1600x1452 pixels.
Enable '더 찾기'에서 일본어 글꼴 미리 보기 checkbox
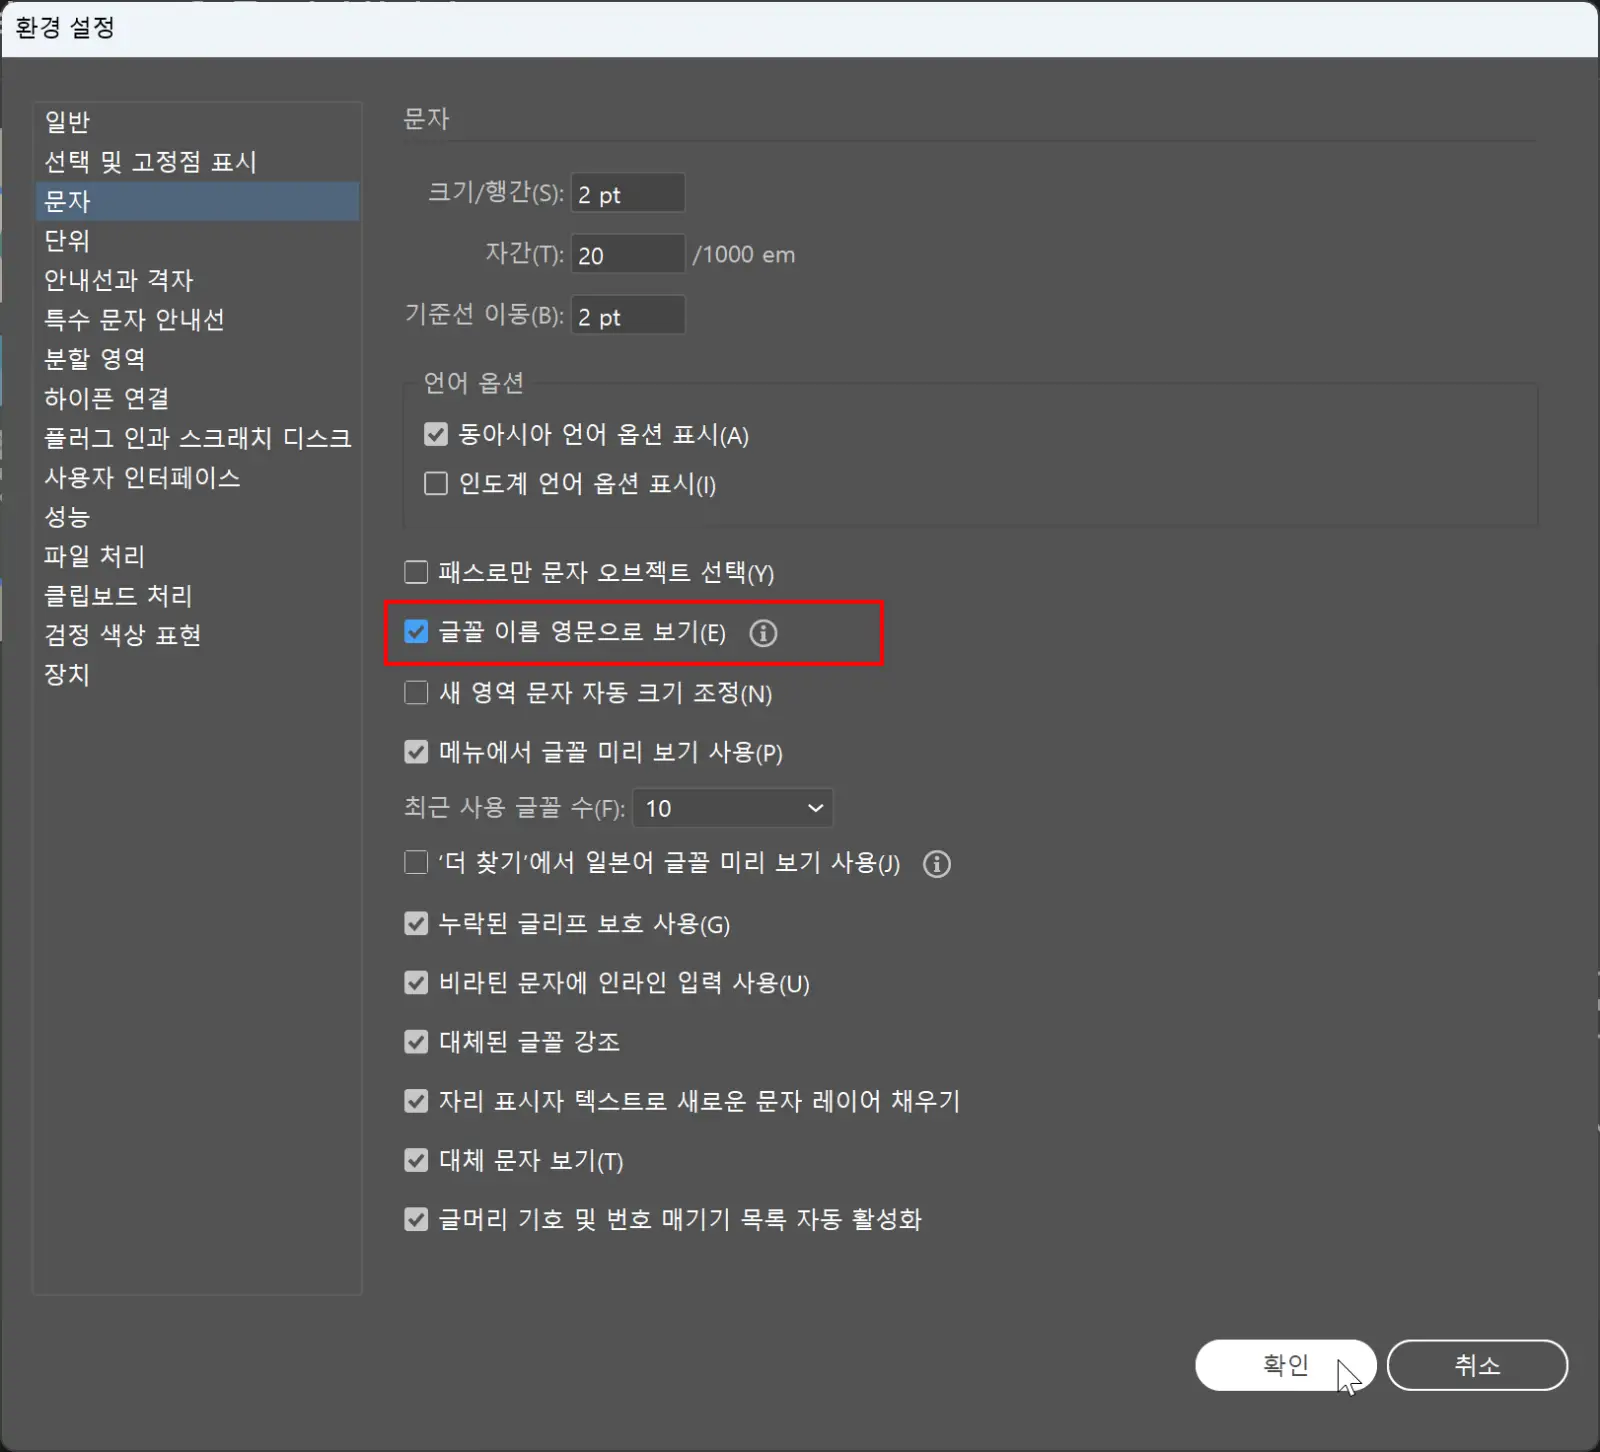click(416, 862)
